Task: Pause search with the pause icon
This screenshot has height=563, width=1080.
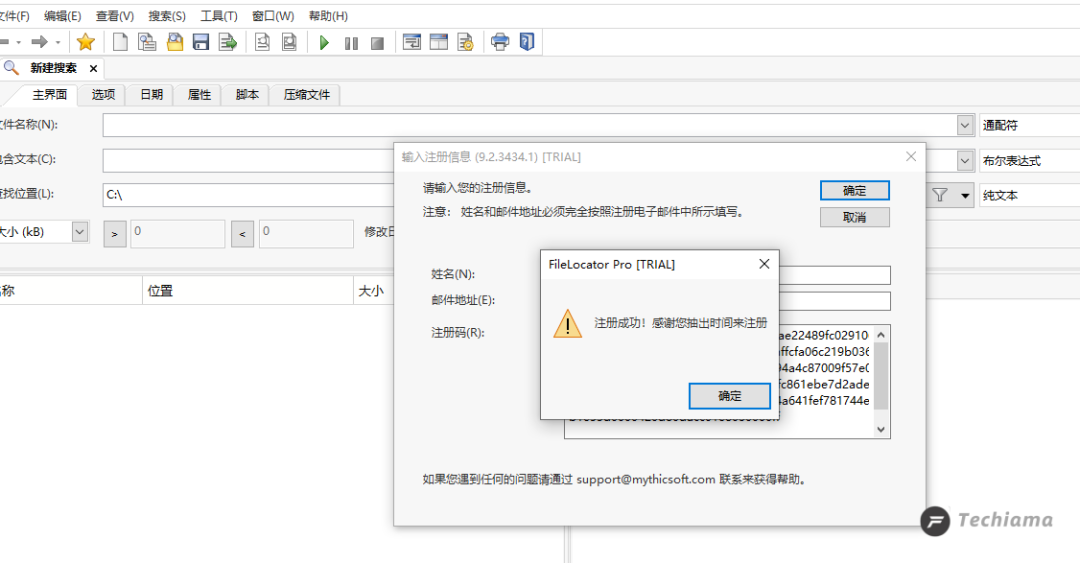Action: tap(351, 43)
